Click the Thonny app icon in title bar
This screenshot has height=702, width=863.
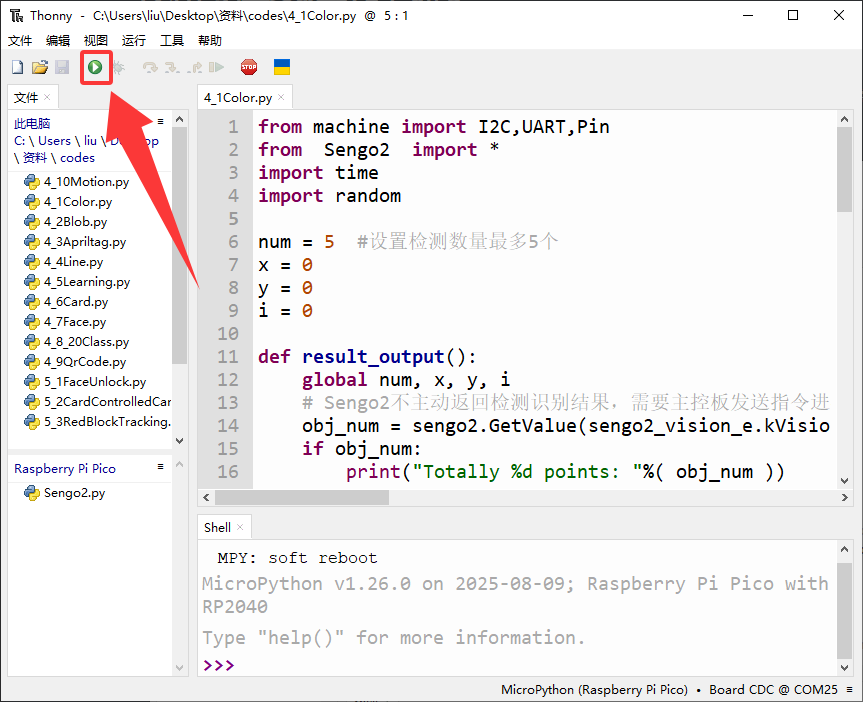[17, 15]
